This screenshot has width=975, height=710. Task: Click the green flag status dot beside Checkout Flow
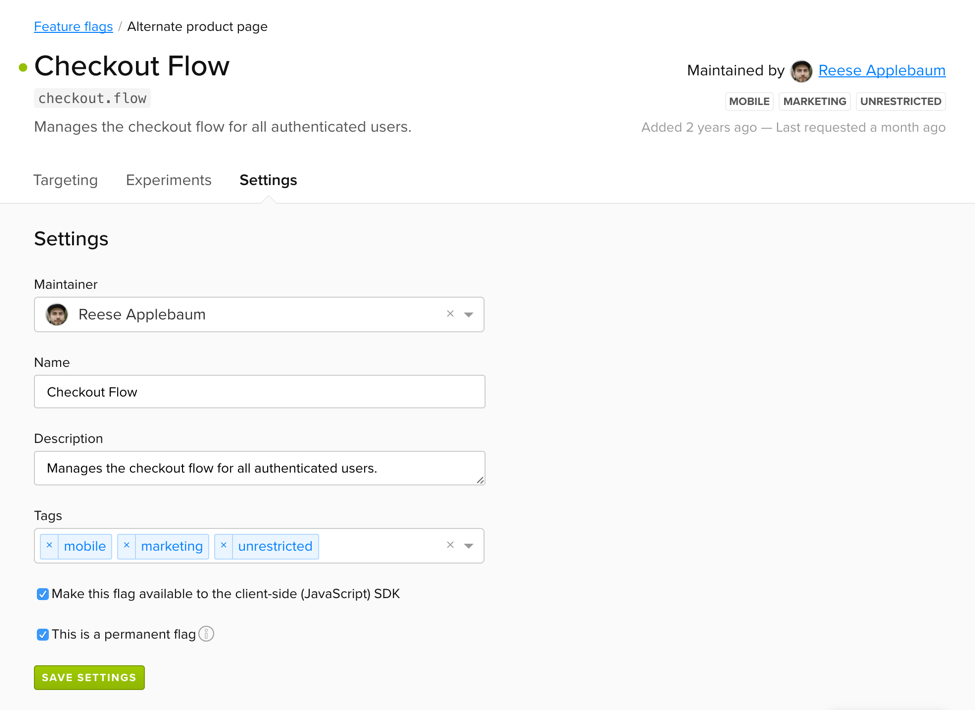tap(21, 66)
